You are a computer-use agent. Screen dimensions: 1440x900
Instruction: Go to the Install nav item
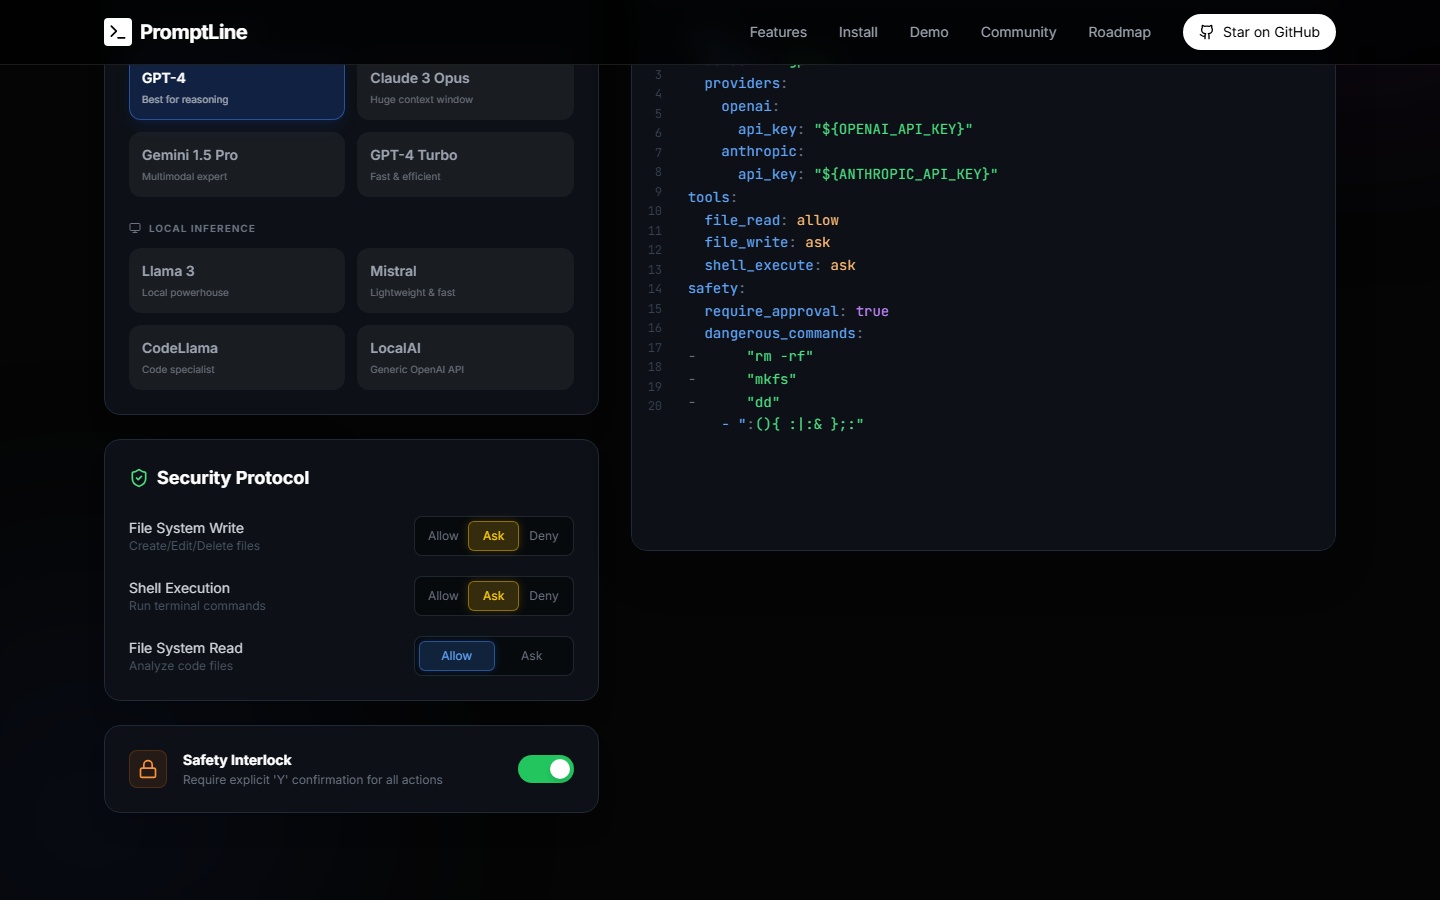(x=858, y=32)
